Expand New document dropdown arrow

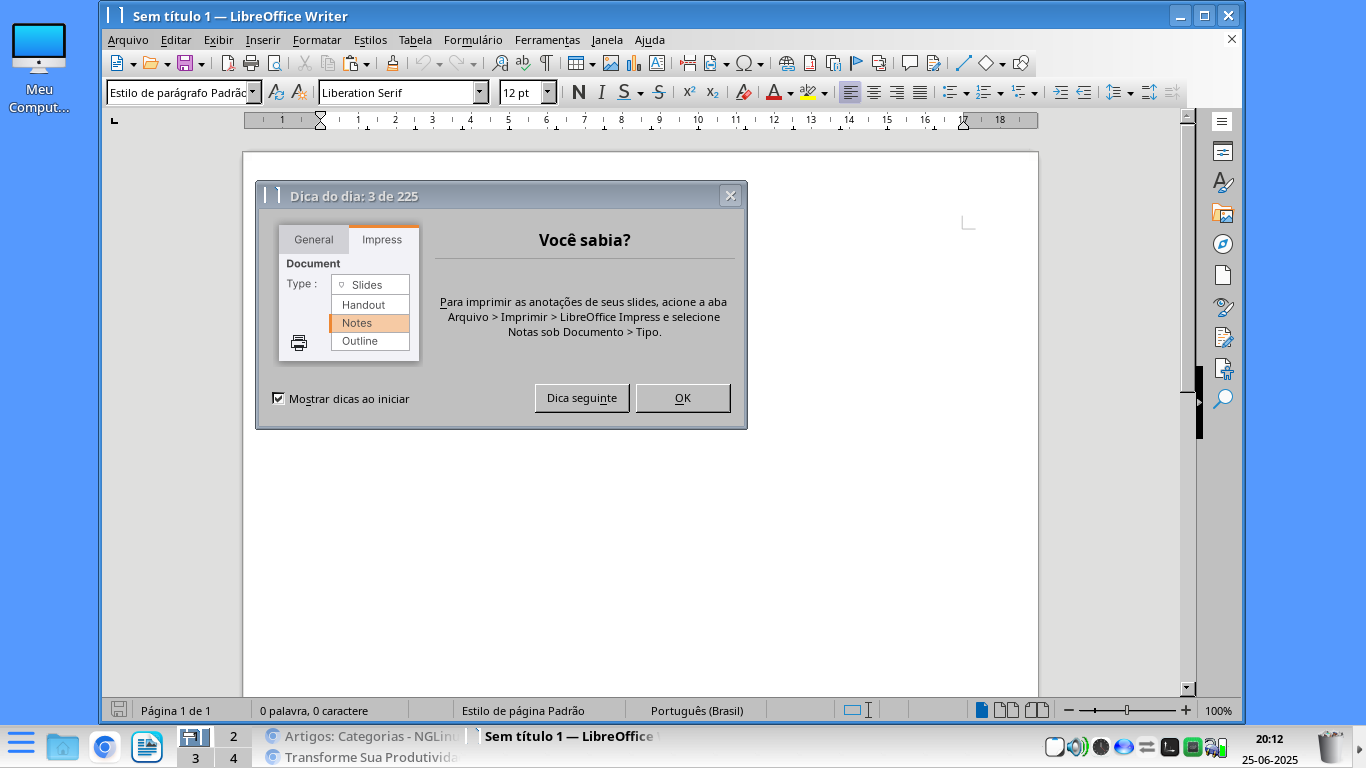[x=134, y=64]
